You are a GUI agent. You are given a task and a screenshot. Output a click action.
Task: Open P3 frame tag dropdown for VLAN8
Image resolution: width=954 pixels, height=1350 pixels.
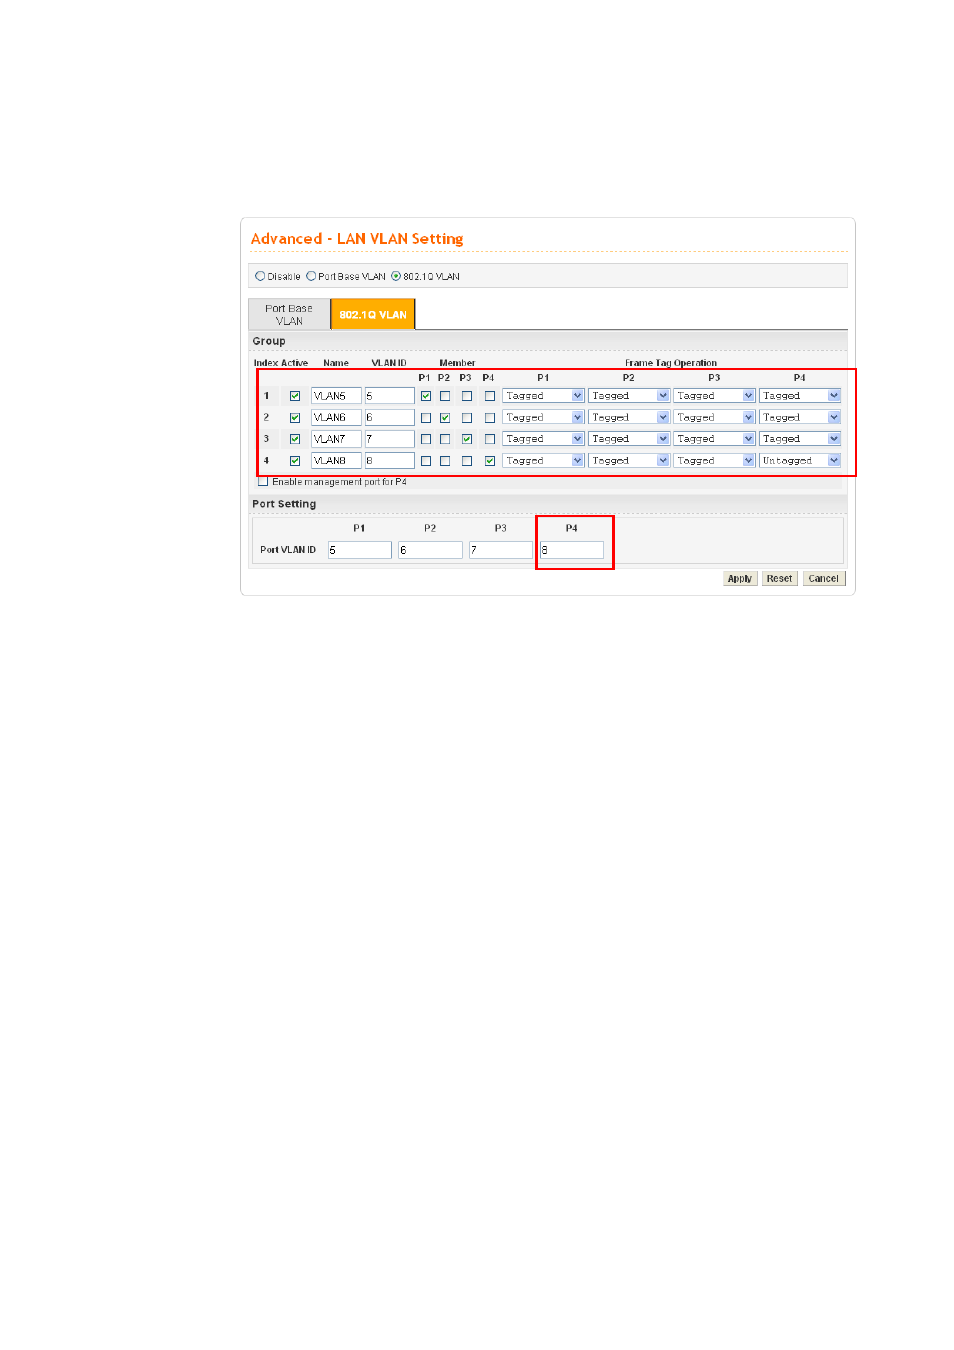(714, 461)
